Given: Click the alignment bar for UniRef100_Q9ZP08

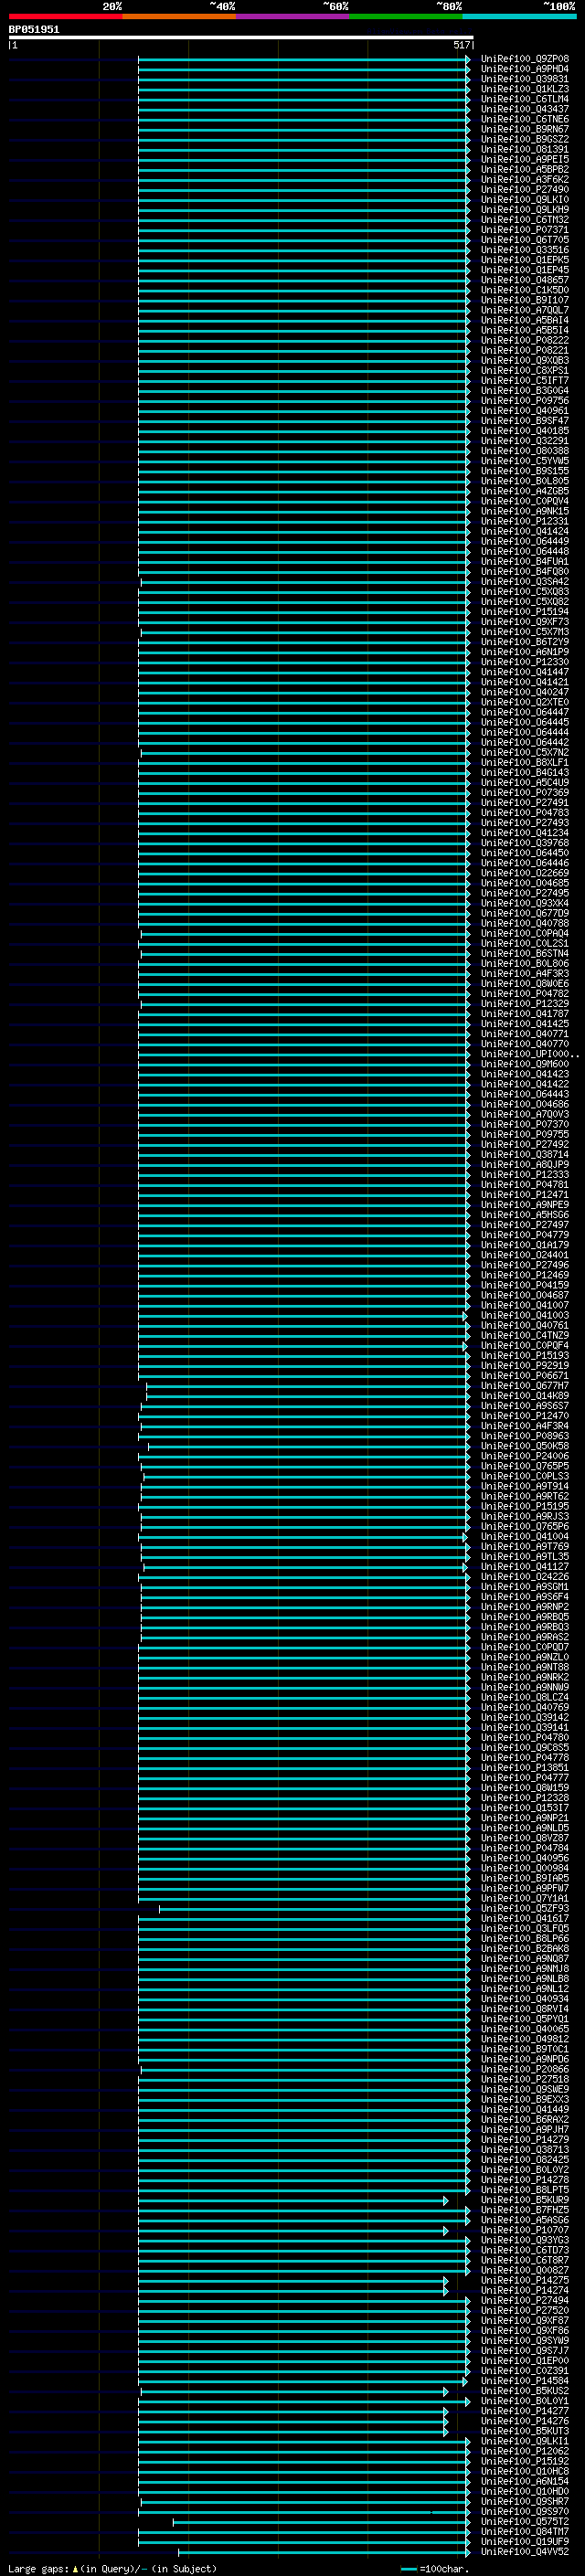Looking at the screenshot, I should pos(304,59).
